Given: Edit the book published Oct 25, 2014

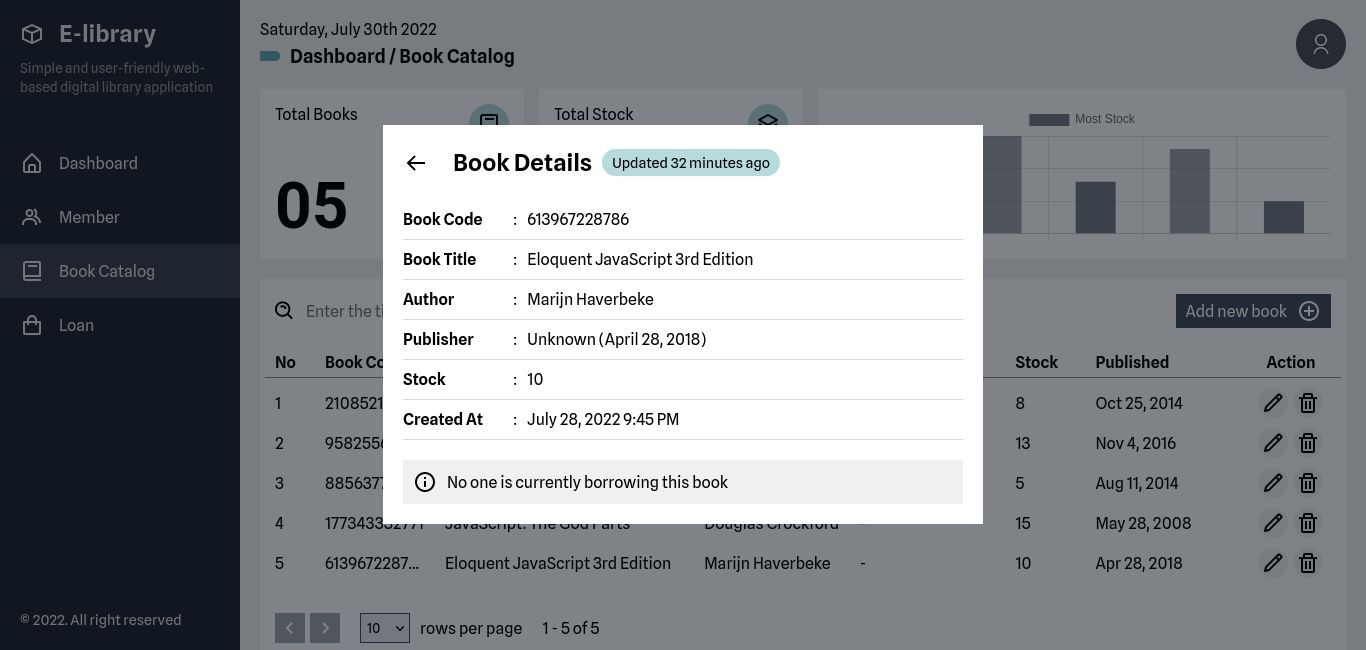Looking at the screenshot, I should tap(1272, 403).
